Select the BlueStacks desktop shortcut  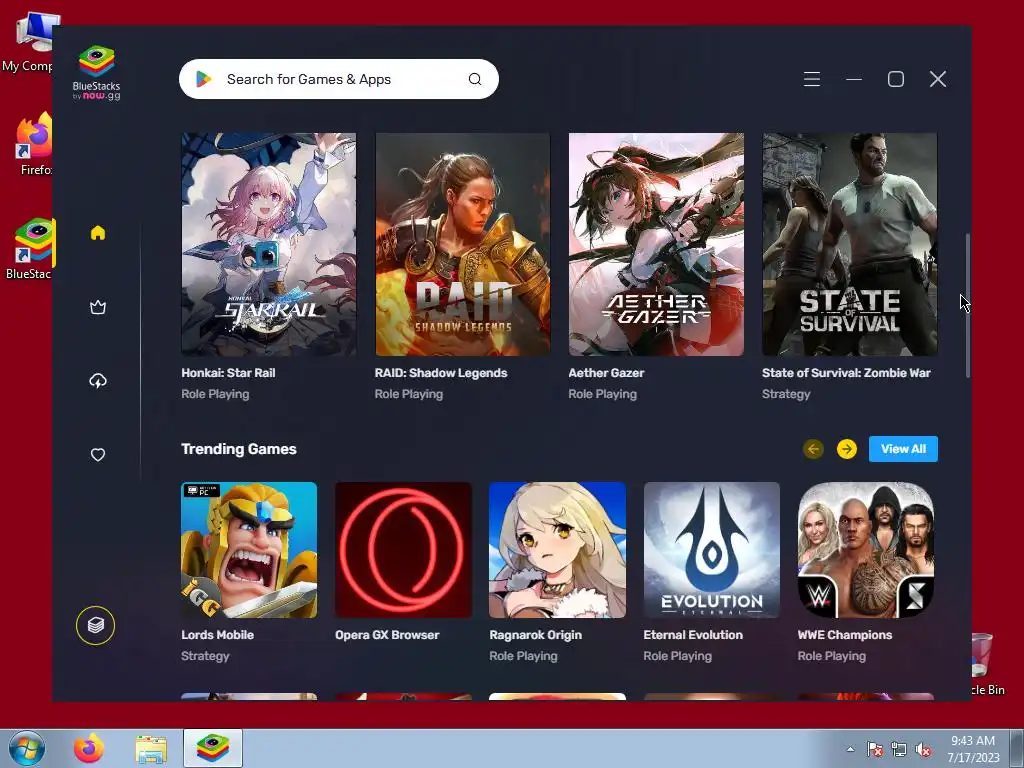click(x=31, y=249)
